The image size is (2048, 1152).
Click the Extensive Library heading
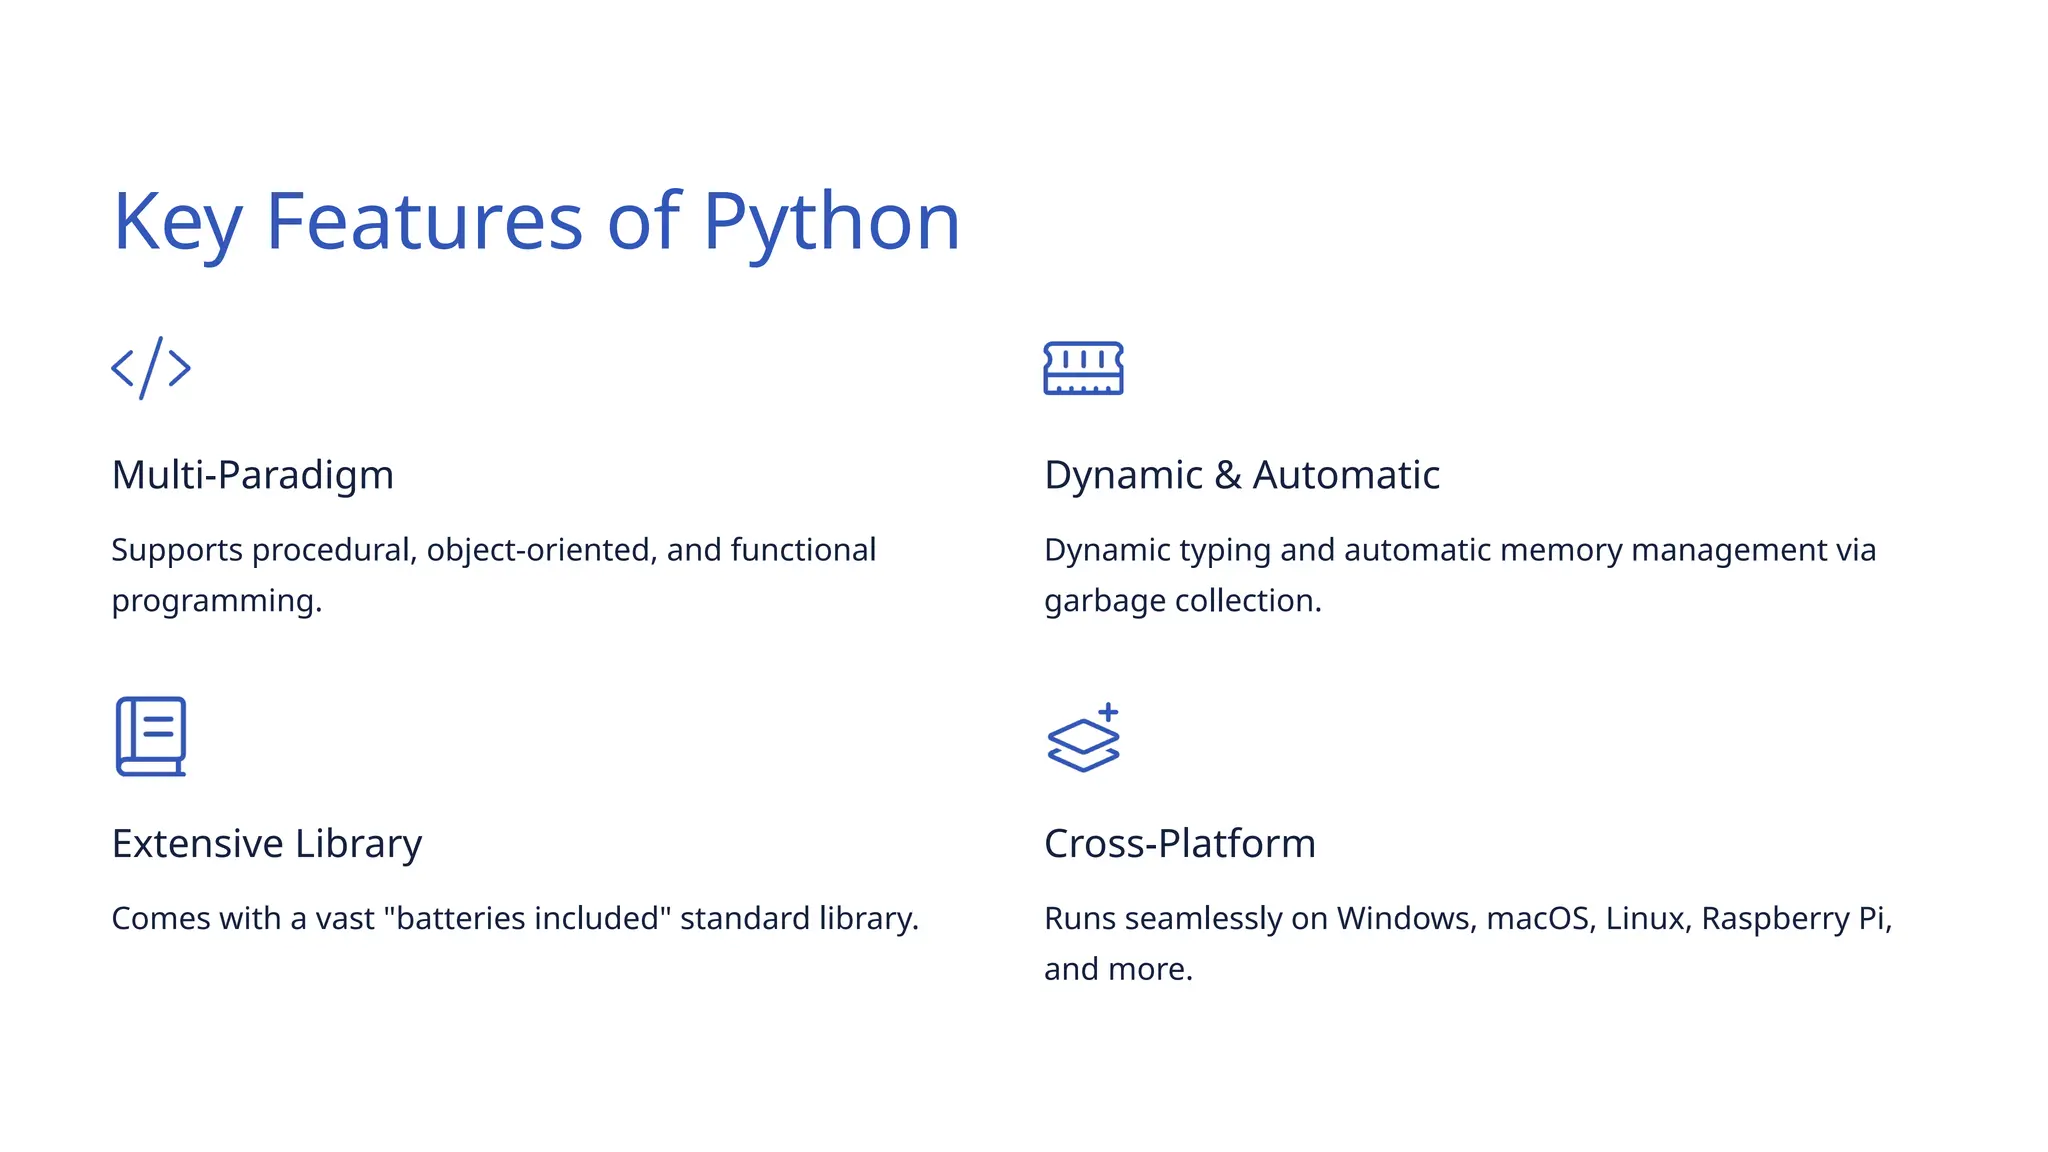click(267, 844)
